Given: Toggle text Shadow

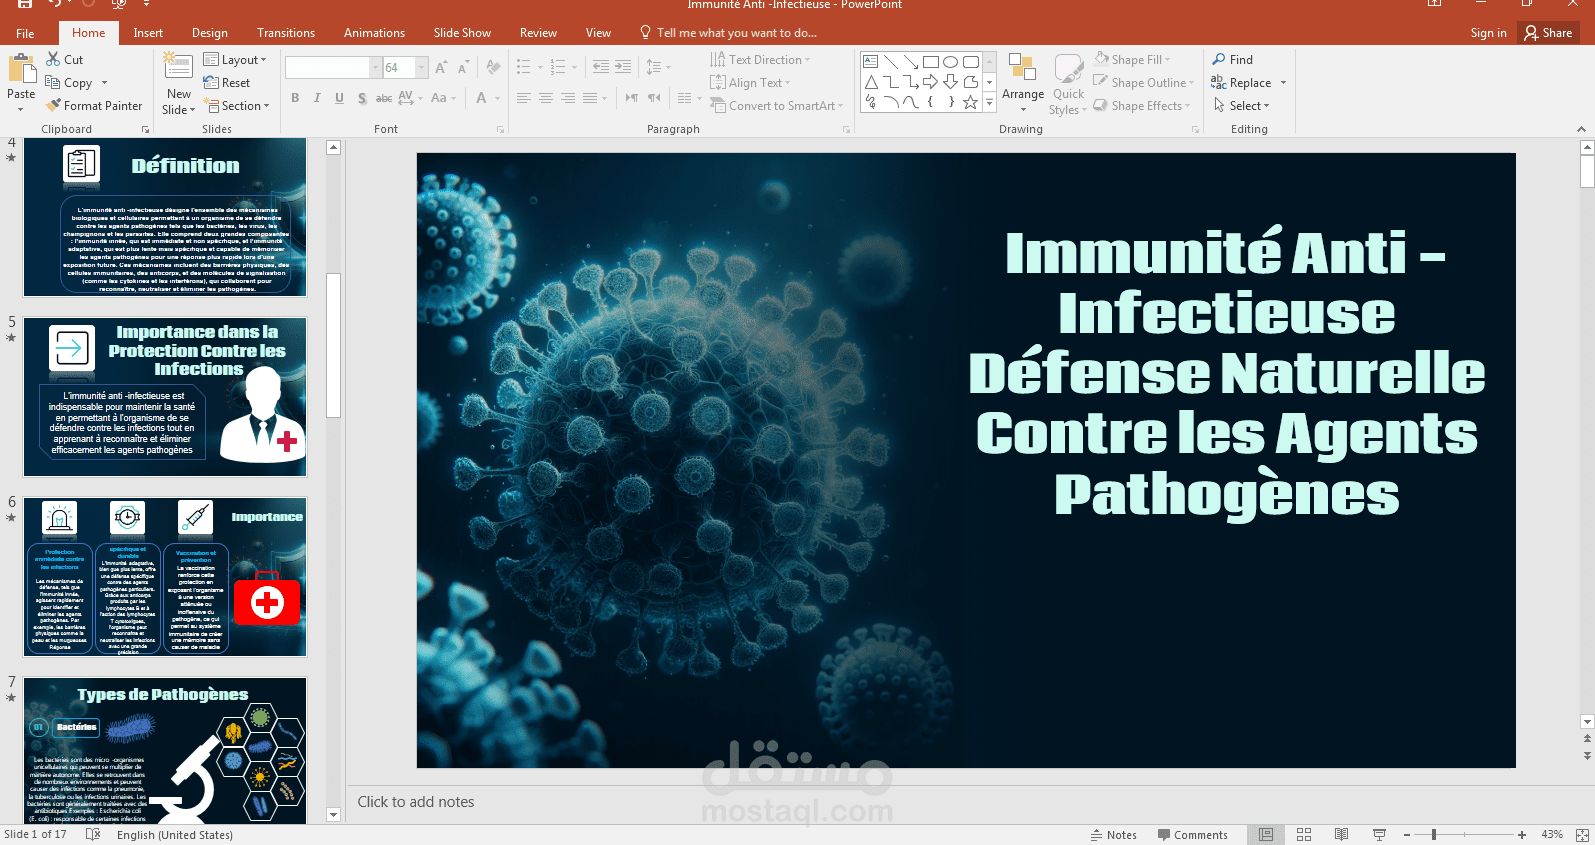Looking at the screenshot, I should coord(361,98).
